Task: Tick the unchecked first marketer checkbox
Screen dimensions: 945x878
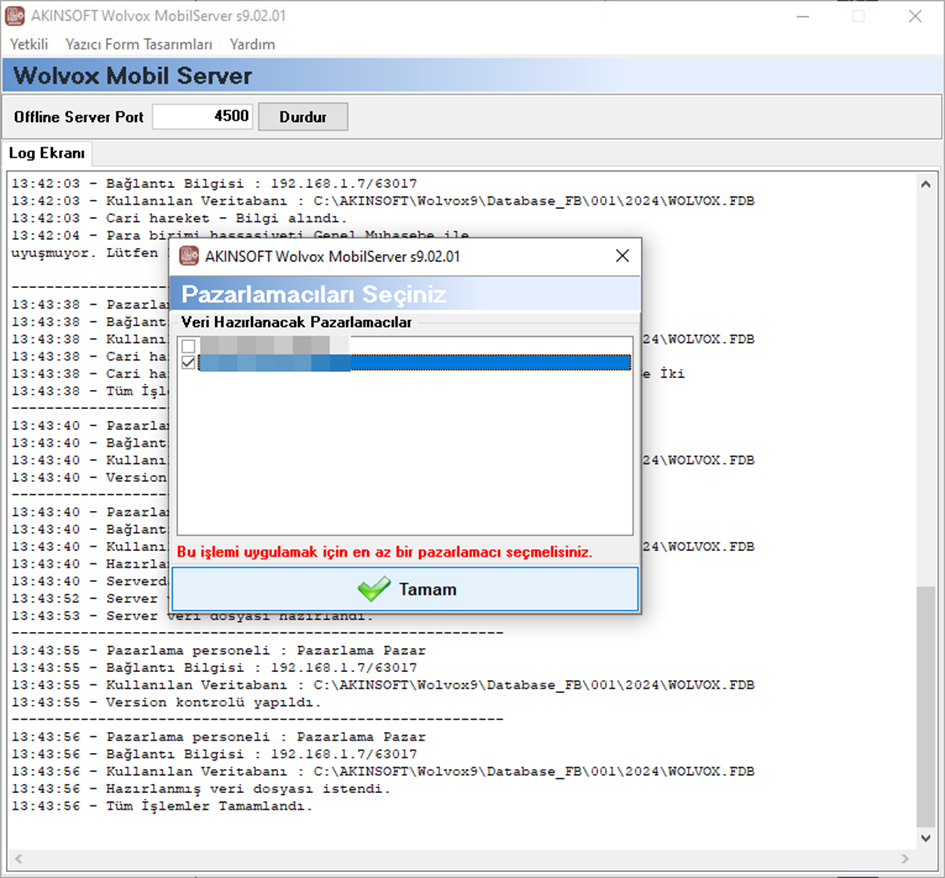Action: (189, 346)
